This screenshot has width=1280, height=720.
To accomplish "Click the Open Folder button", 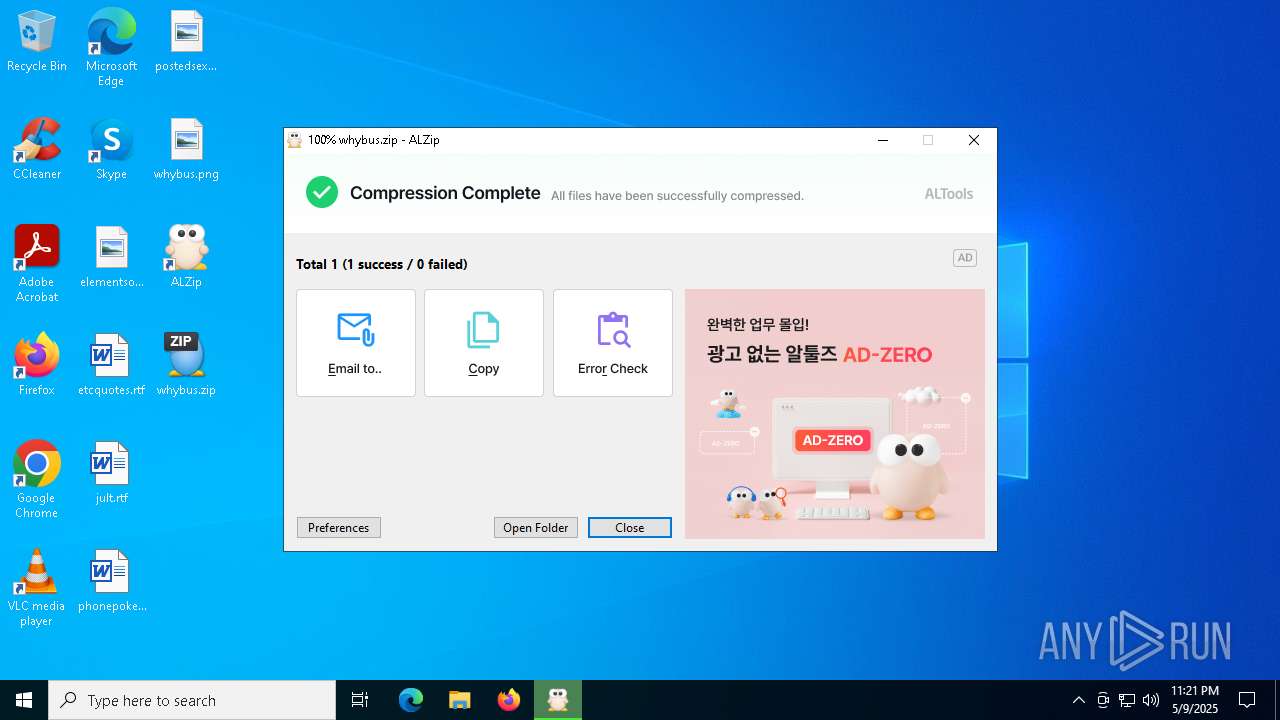I will 536,528.
